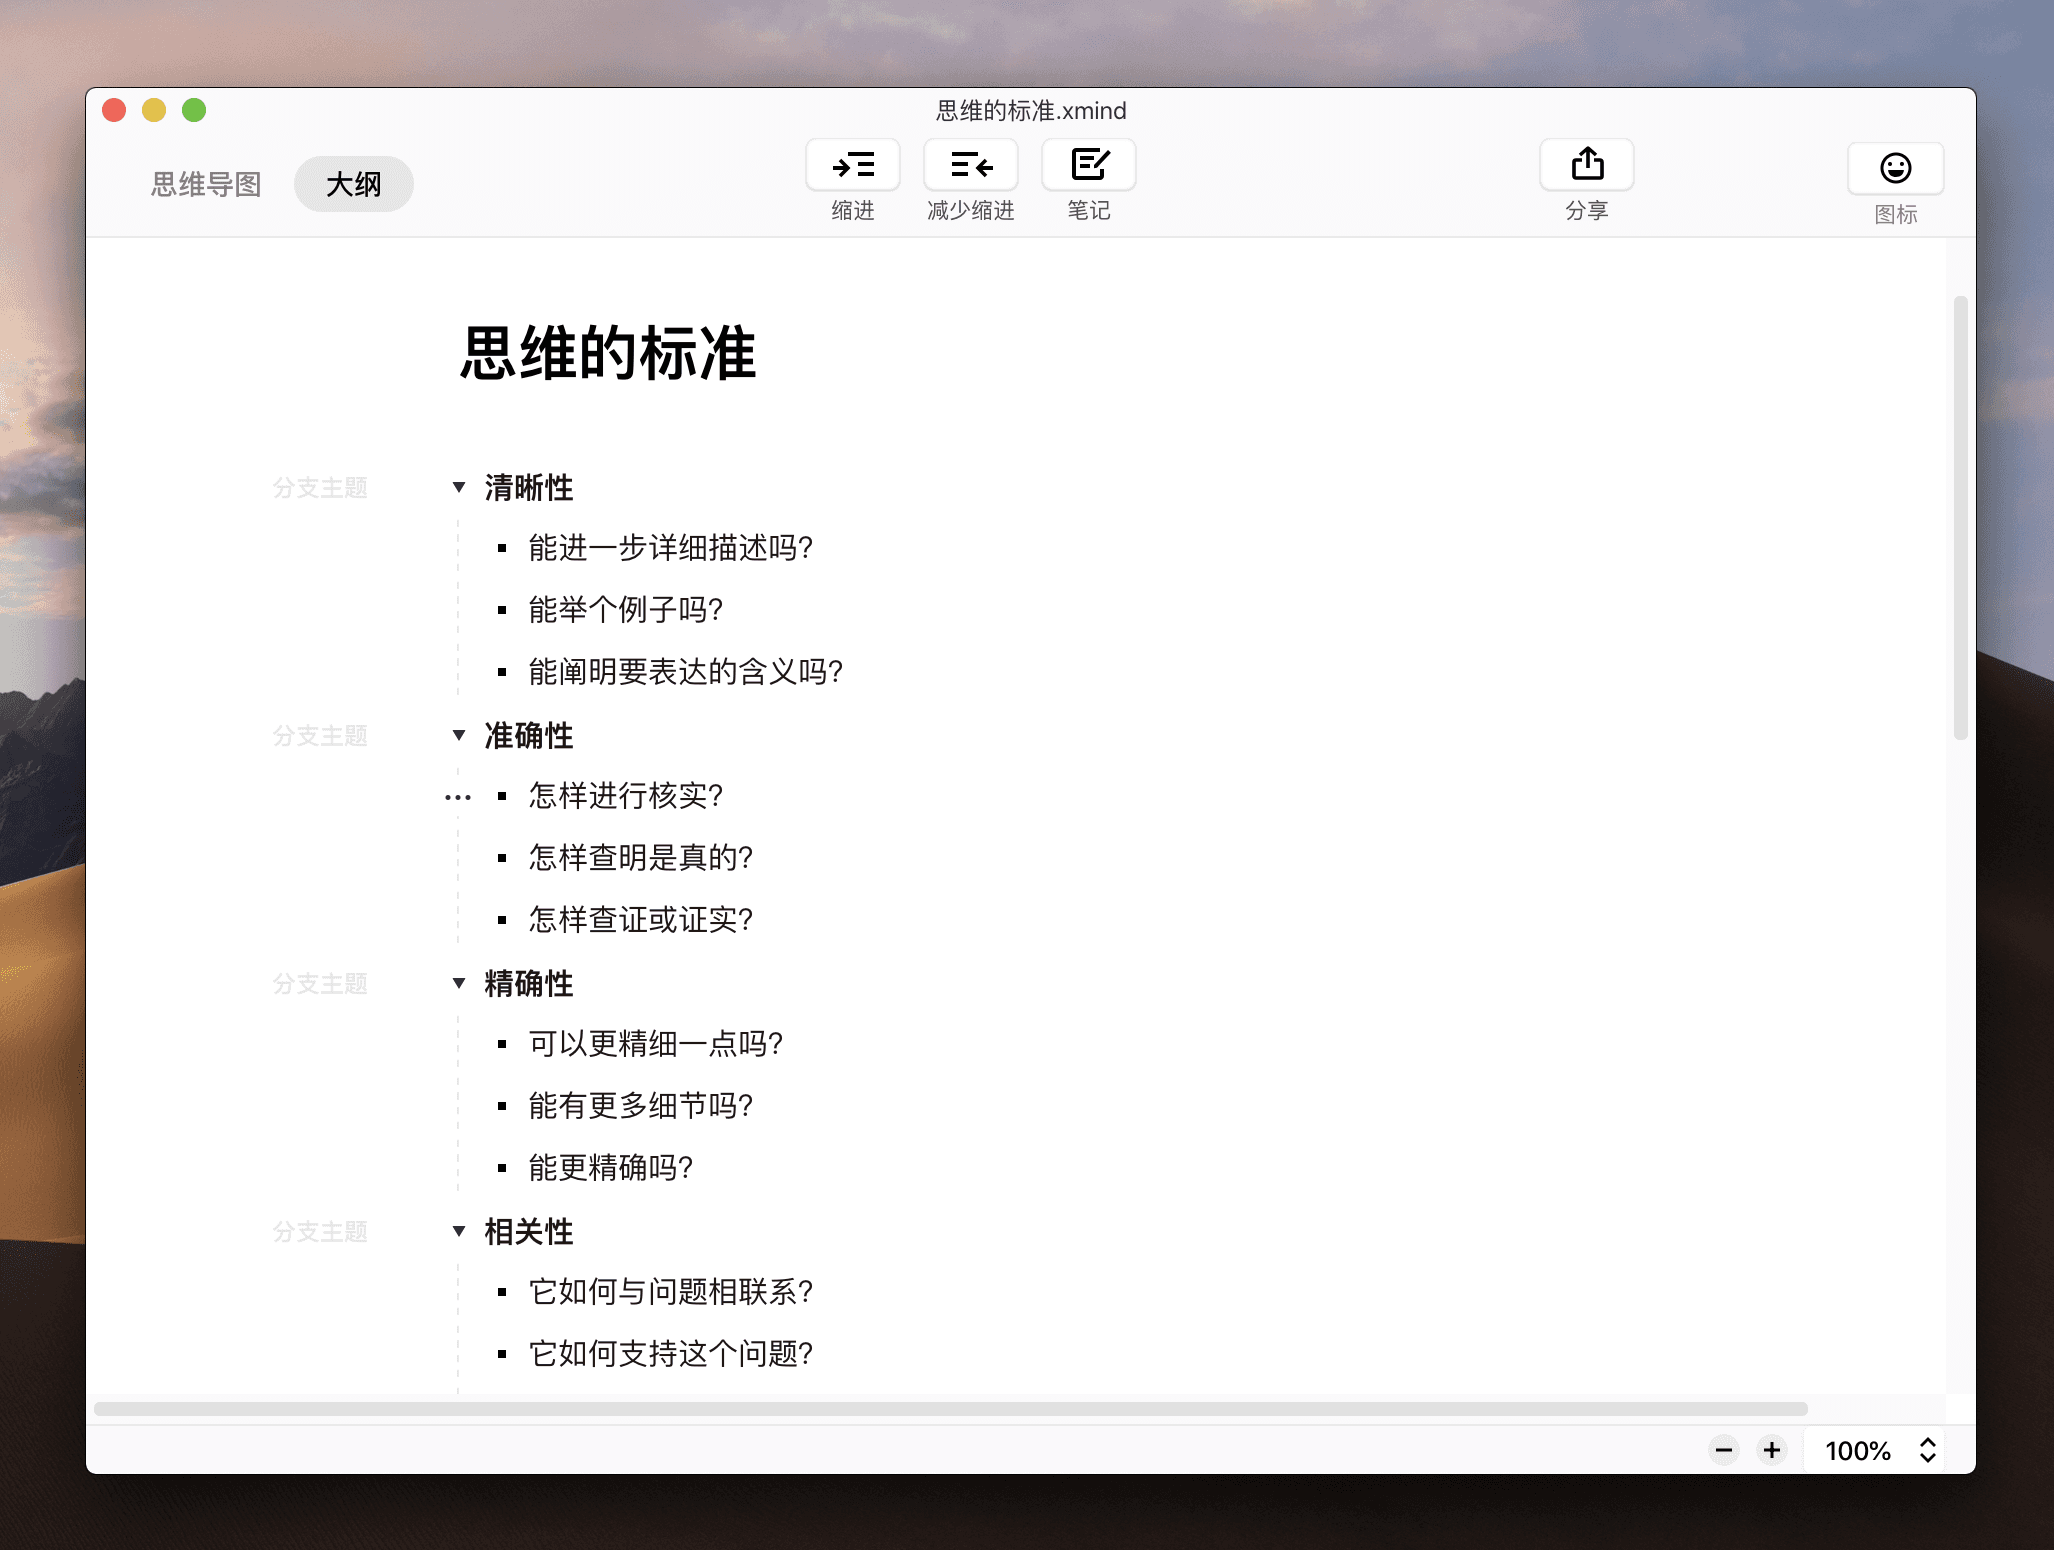Open the 笔记 (notes) editor icon
The height and width of the screenshot is (1550, 2054).
tap(1088, 165)
